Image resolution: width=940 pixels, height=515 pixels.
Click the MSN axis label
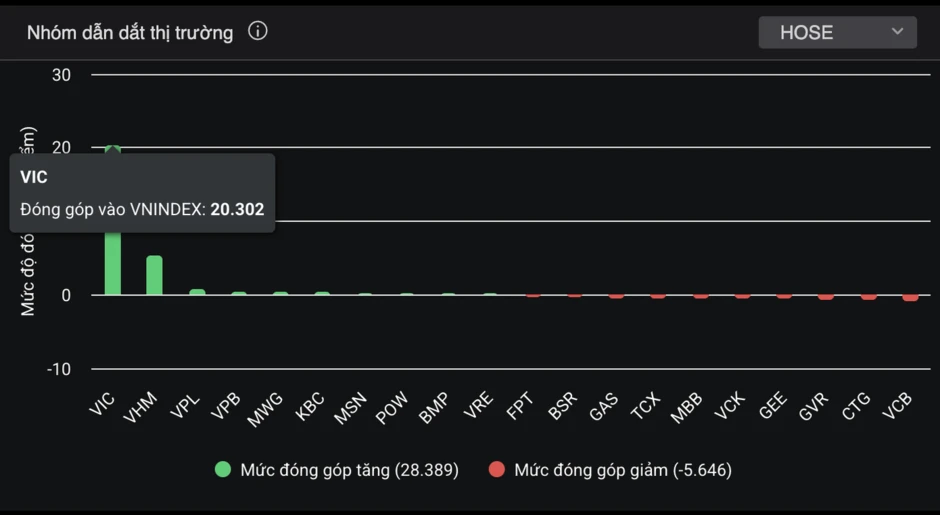pos(350,408)
